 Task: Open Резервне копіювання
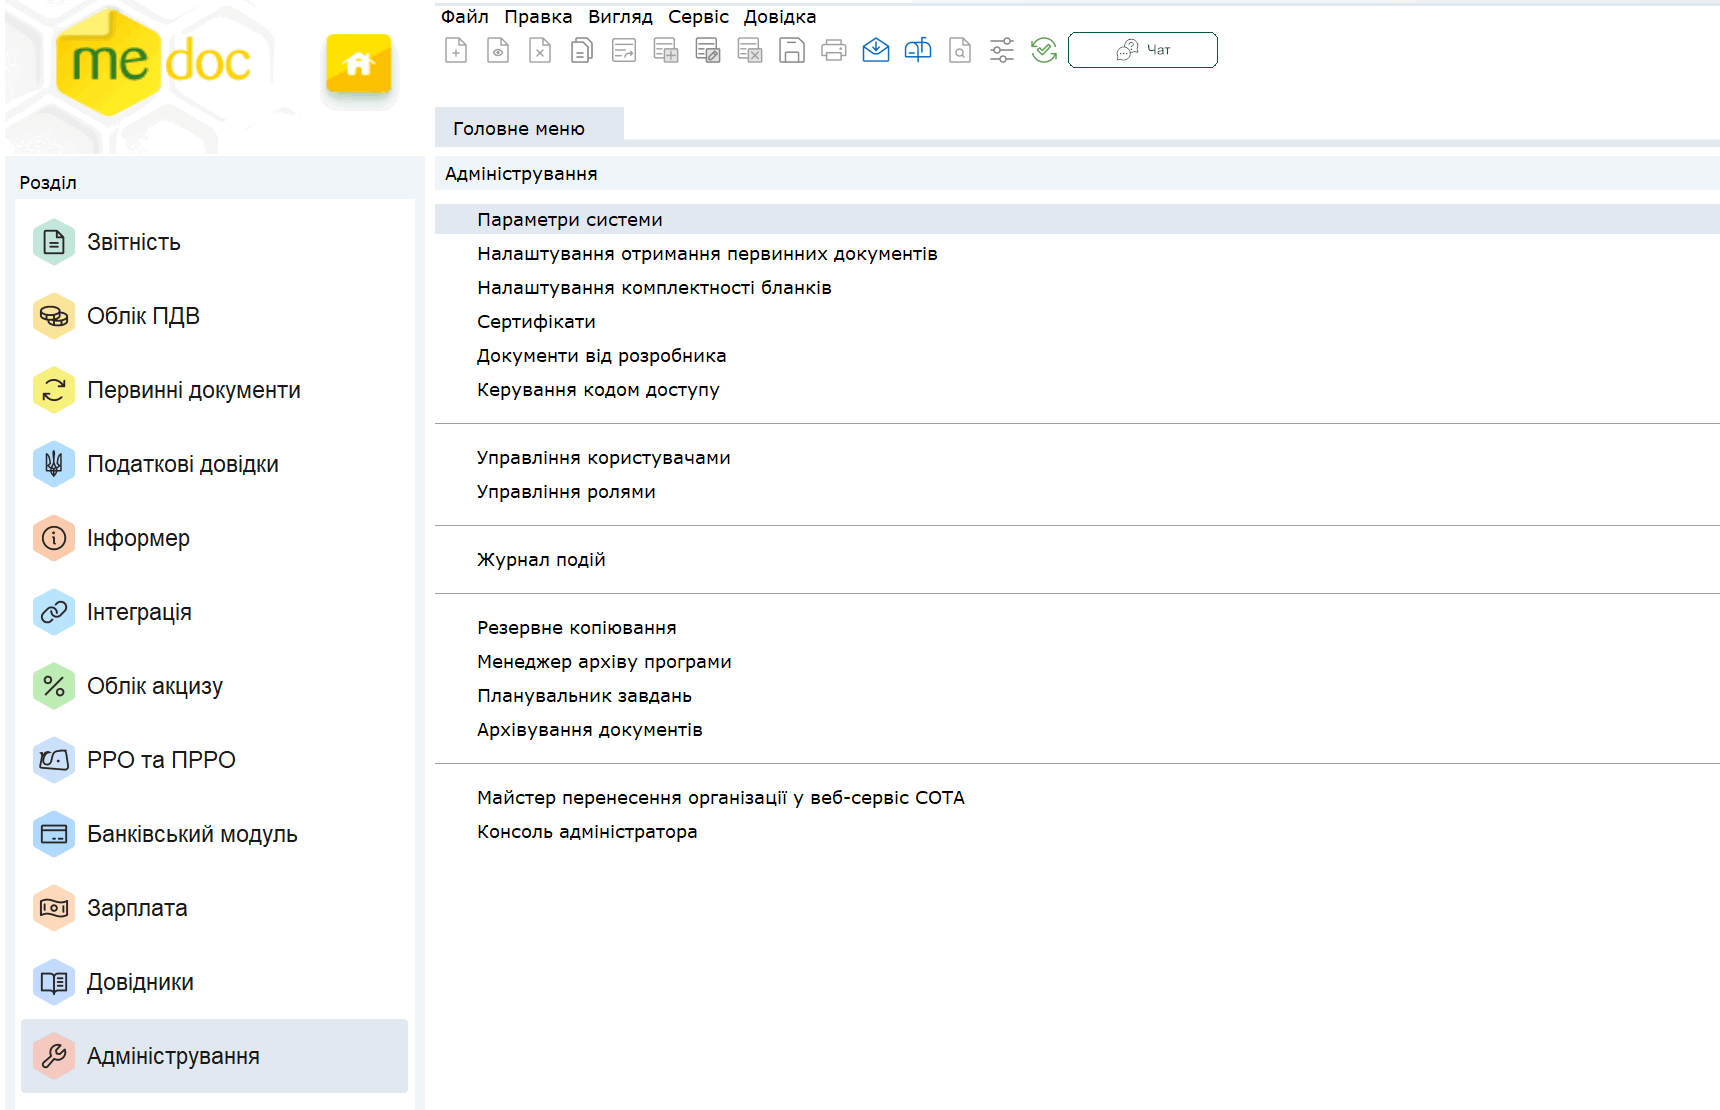pos(576,628)
